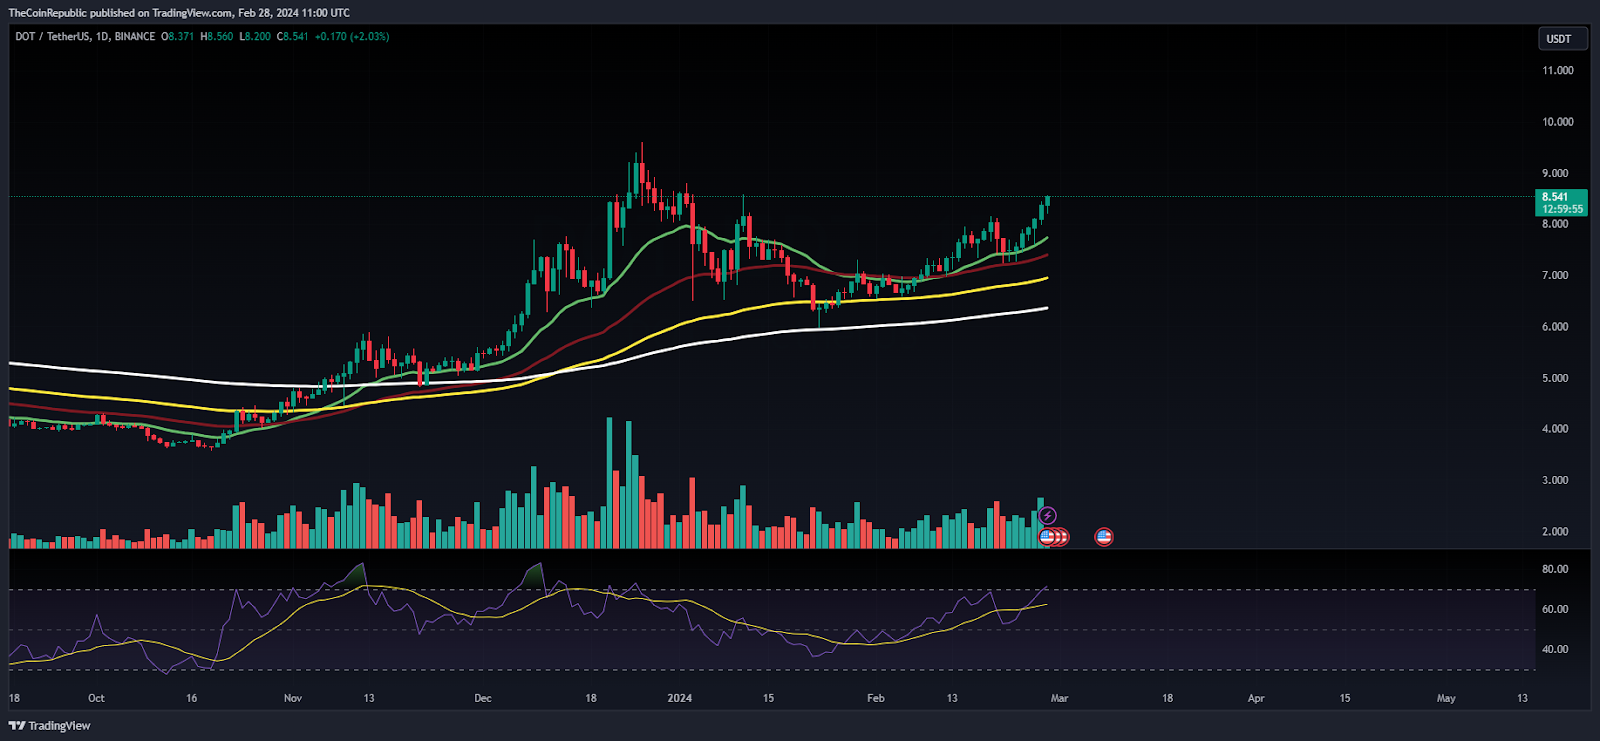
Task: Click the RSI 60.00 axis label
Action: [x=1555, y=609]
